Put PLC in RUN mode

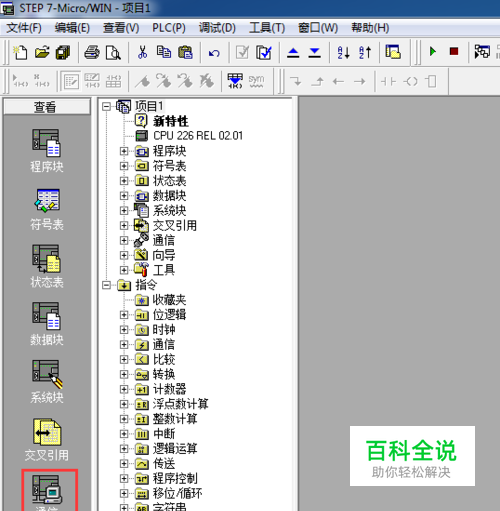point(433,52)
